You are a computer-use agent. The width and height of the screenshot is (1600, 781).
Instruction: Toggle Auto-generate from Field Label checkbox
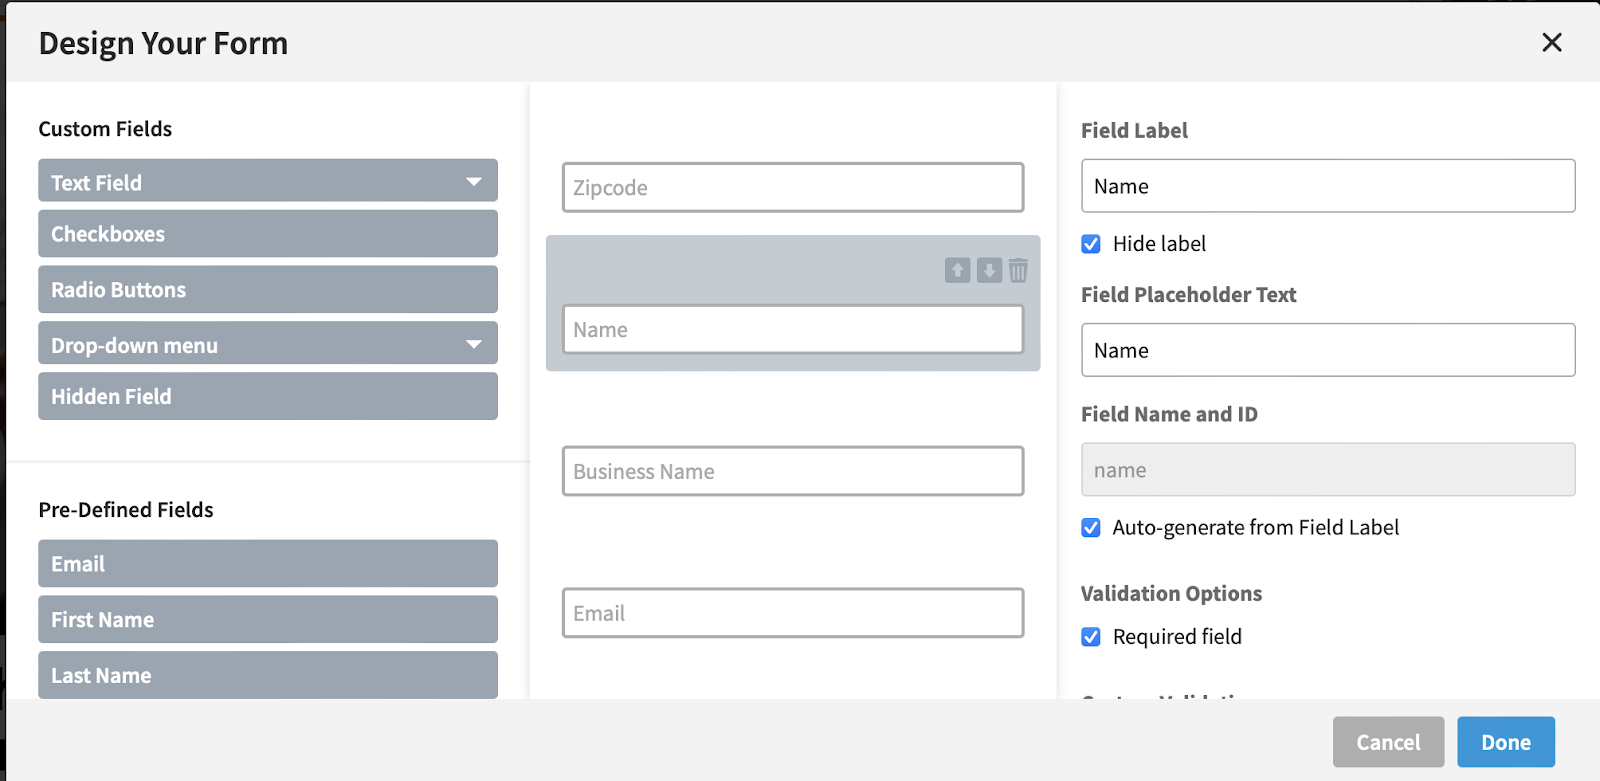[x=1091, y=528]
